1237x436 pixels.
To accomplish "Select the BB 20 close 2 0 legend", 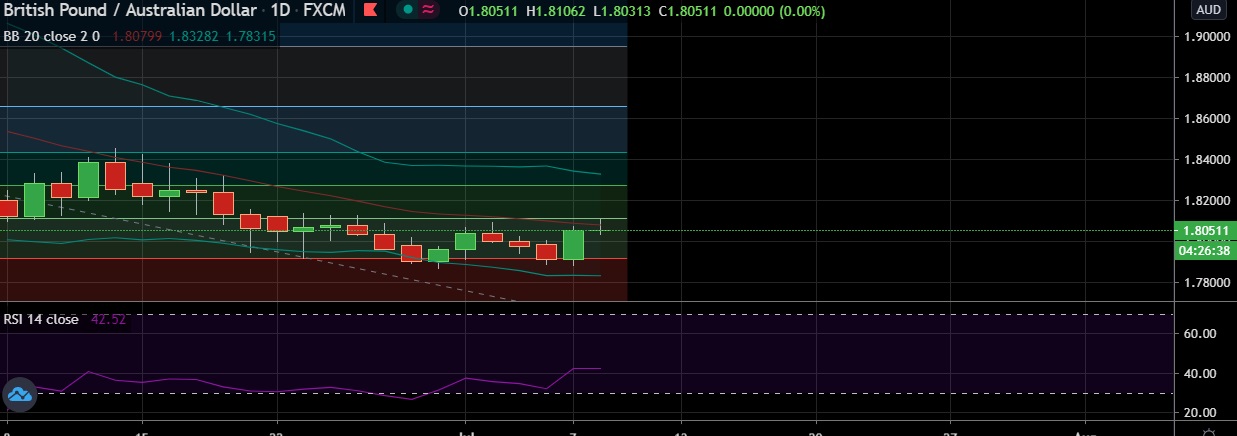I will [52, 36].
